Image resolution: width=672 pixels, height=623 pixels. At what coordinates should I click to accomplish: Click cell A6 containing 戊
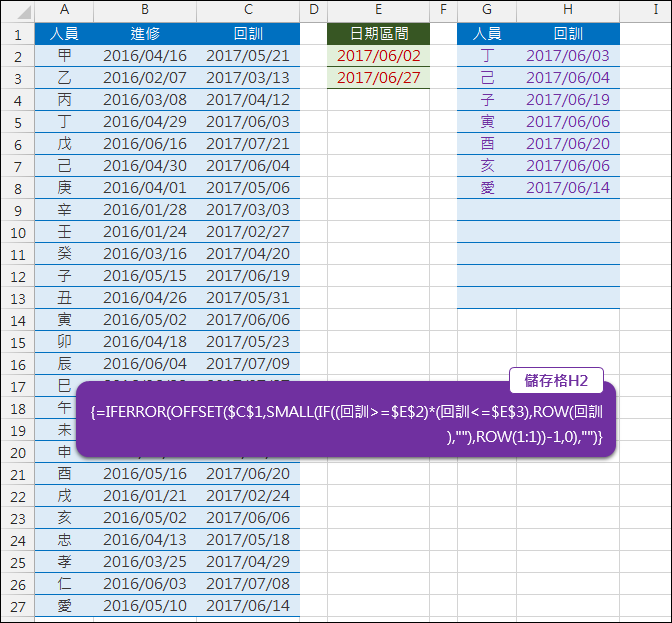pyautogui.click(x=64, y=144)
